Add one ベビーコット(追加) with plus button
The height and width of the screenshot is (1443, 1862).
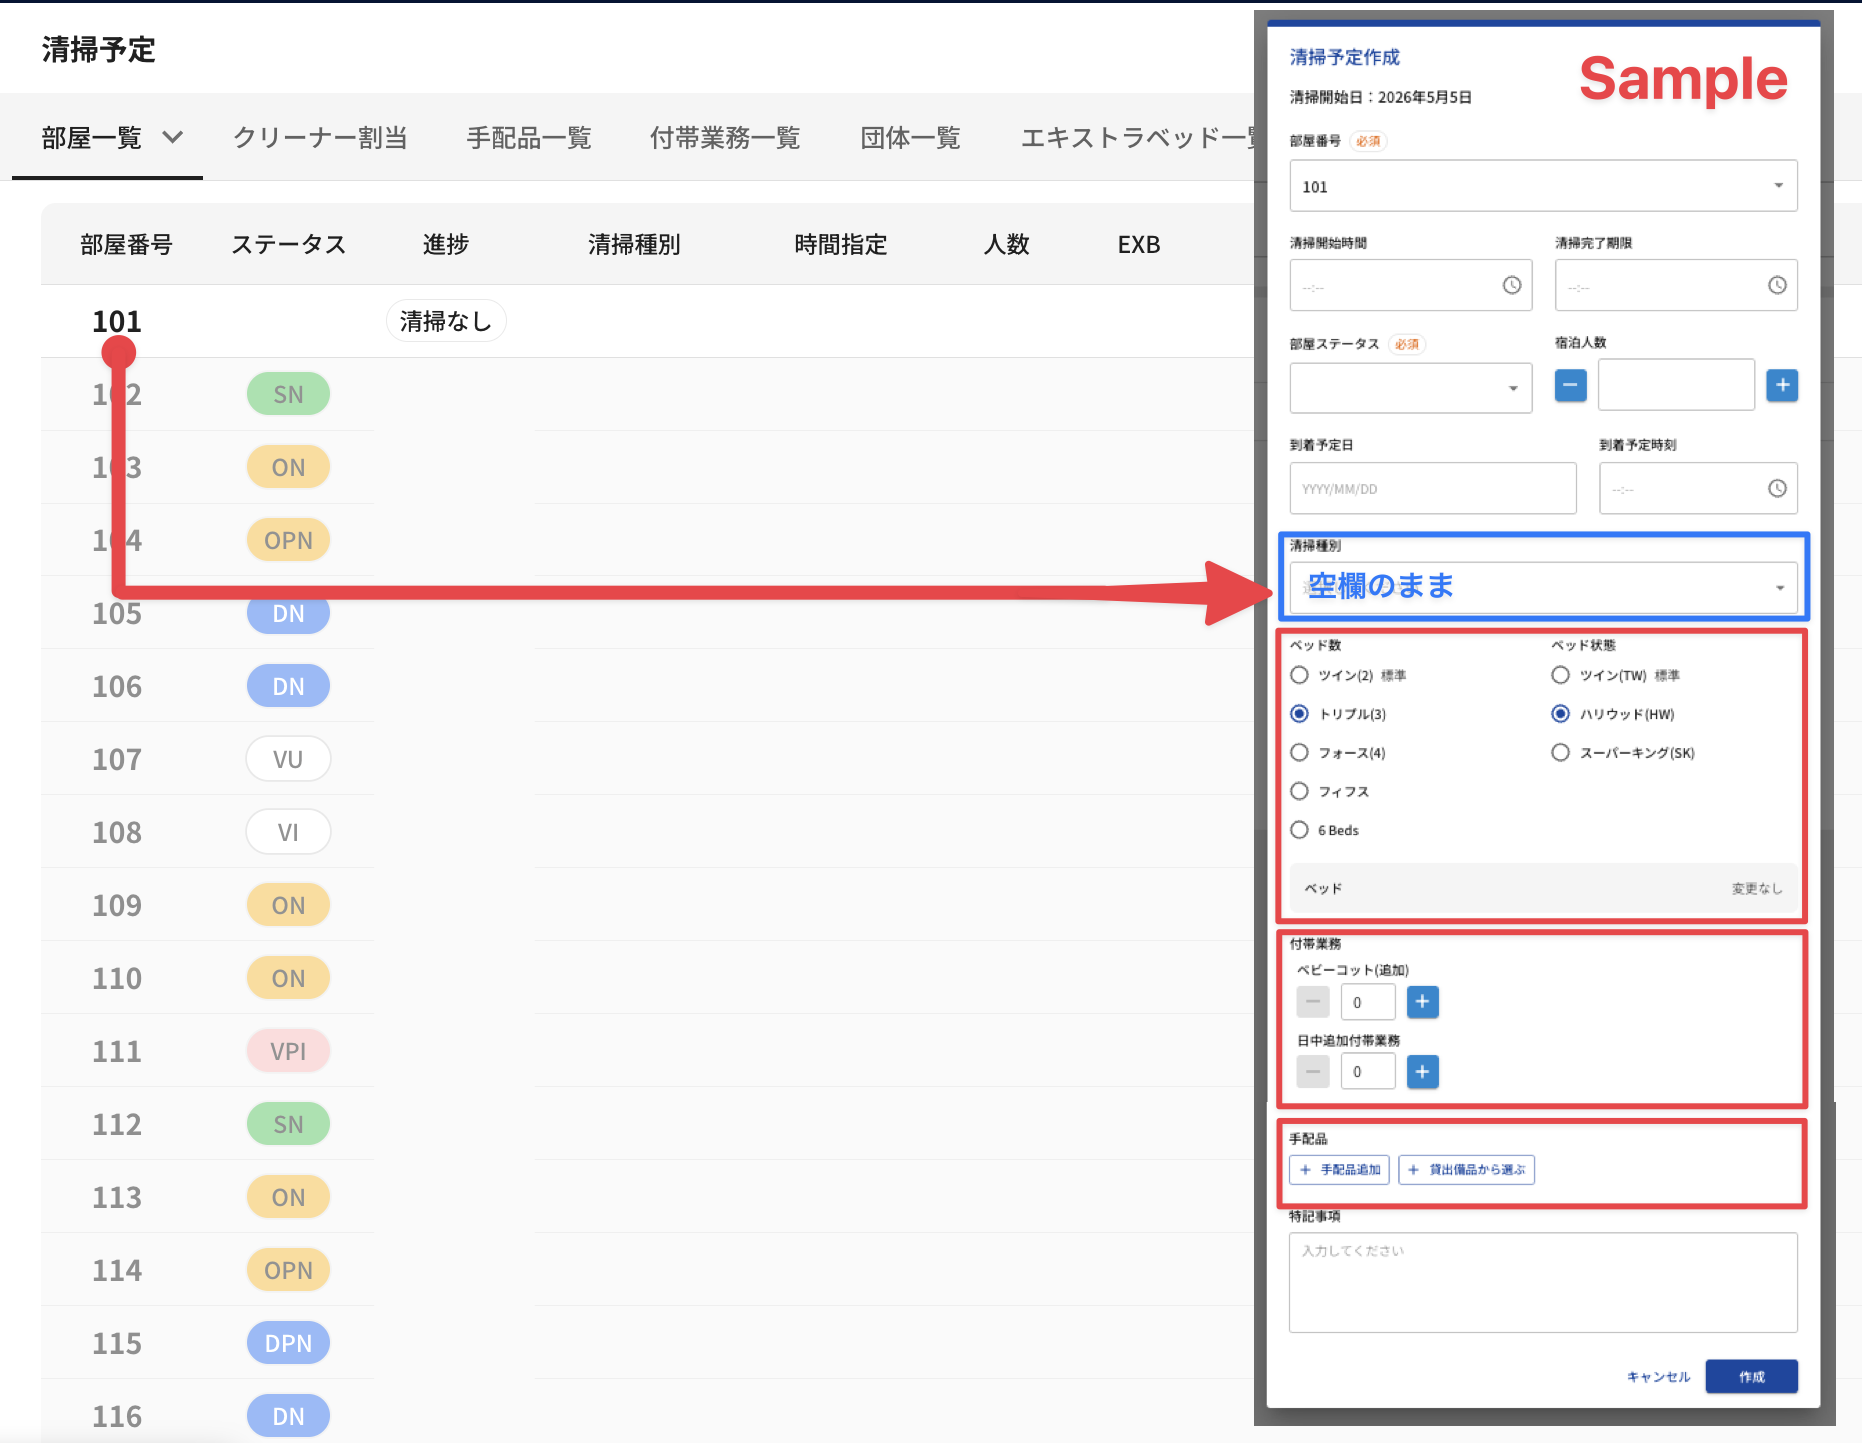click(x=1422, y=1002)
